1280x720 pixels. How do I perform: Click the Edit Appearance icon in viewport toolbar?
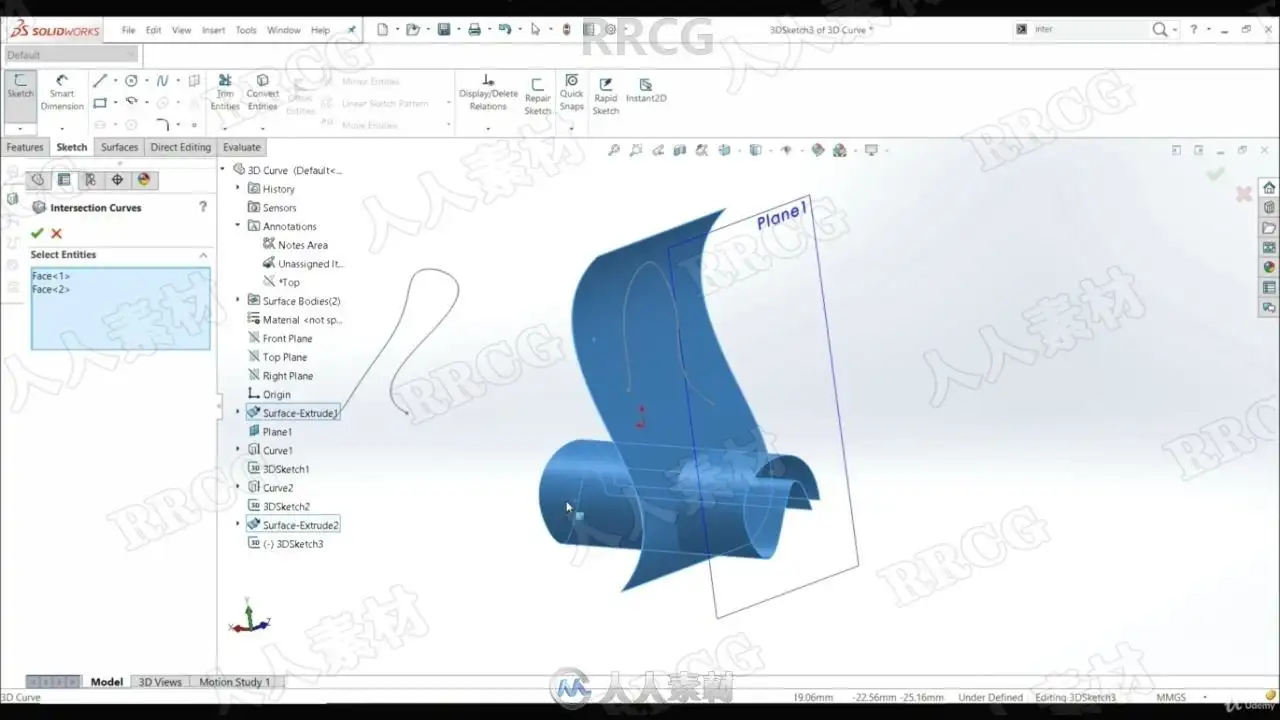click(818, 150)
